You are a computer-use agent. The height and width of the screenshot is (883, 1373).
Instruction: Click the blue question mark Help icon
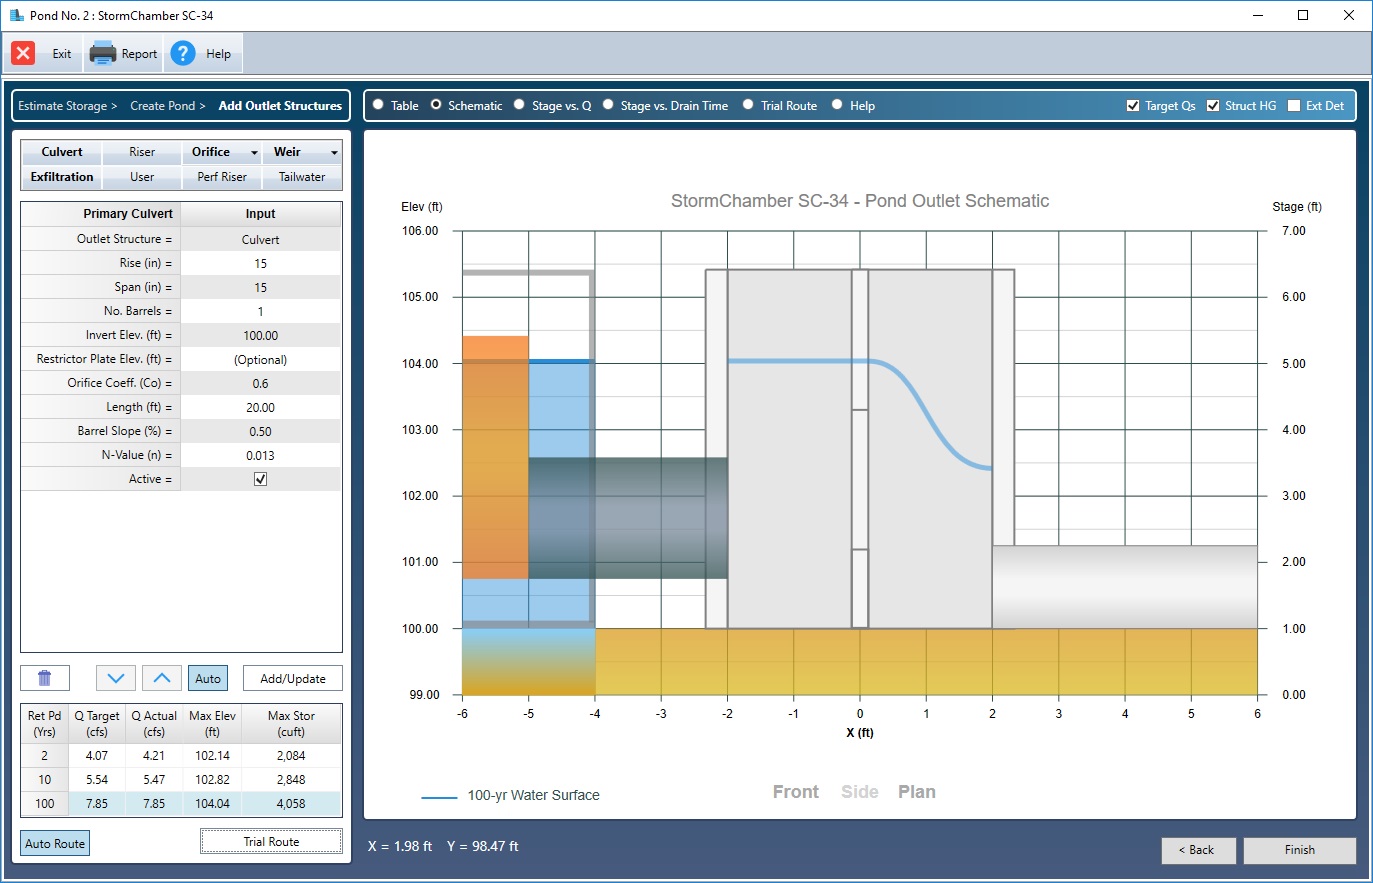tap(182, 54)
